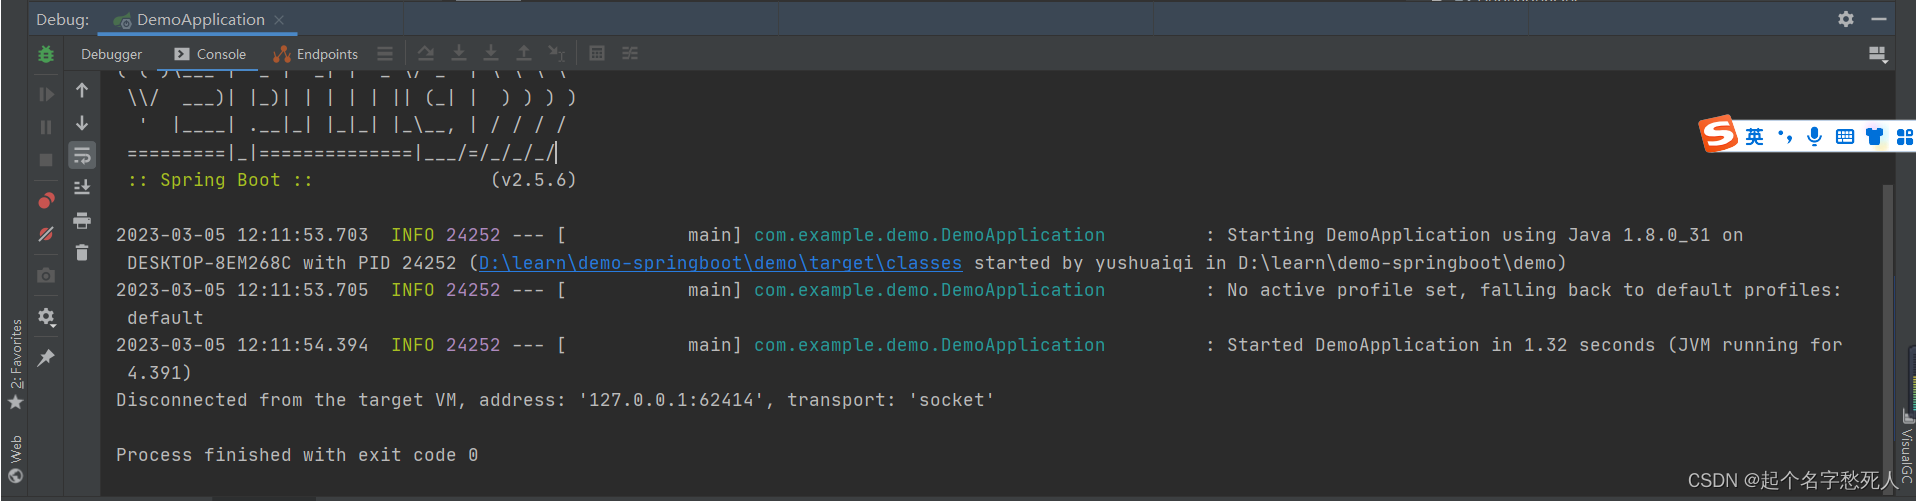Click the Print console icon
Image resolution: width=1916 pixels, height=501 pixels.
[82, 220]
